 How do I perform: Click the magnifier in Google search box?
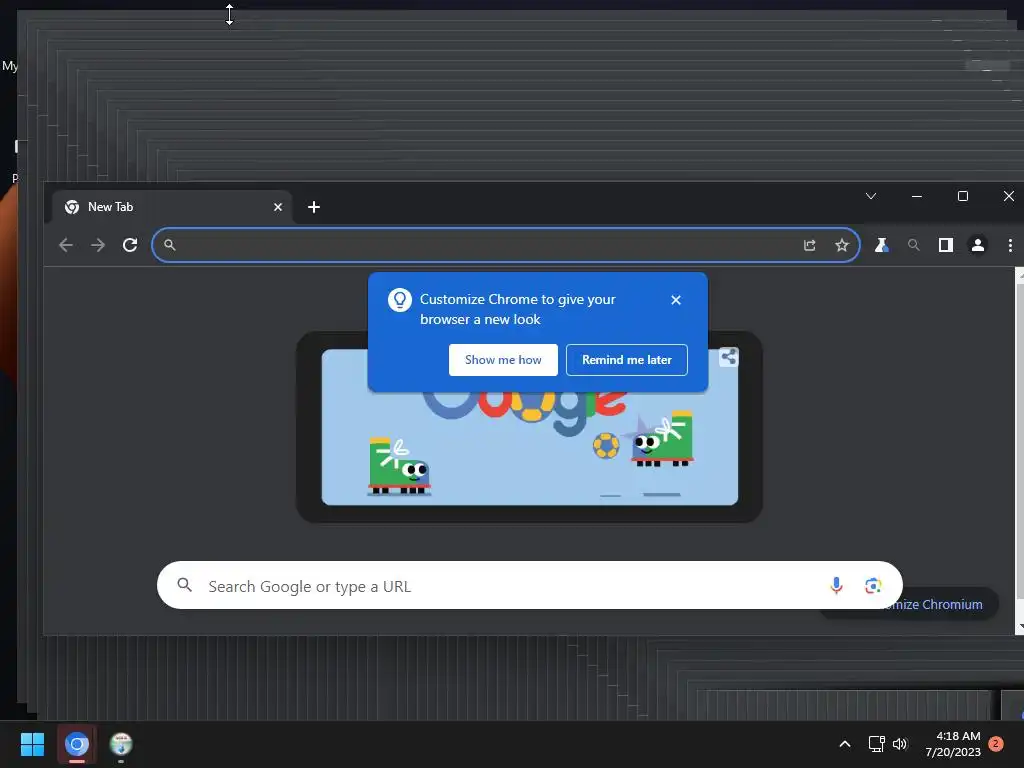[x=185, y=585]
